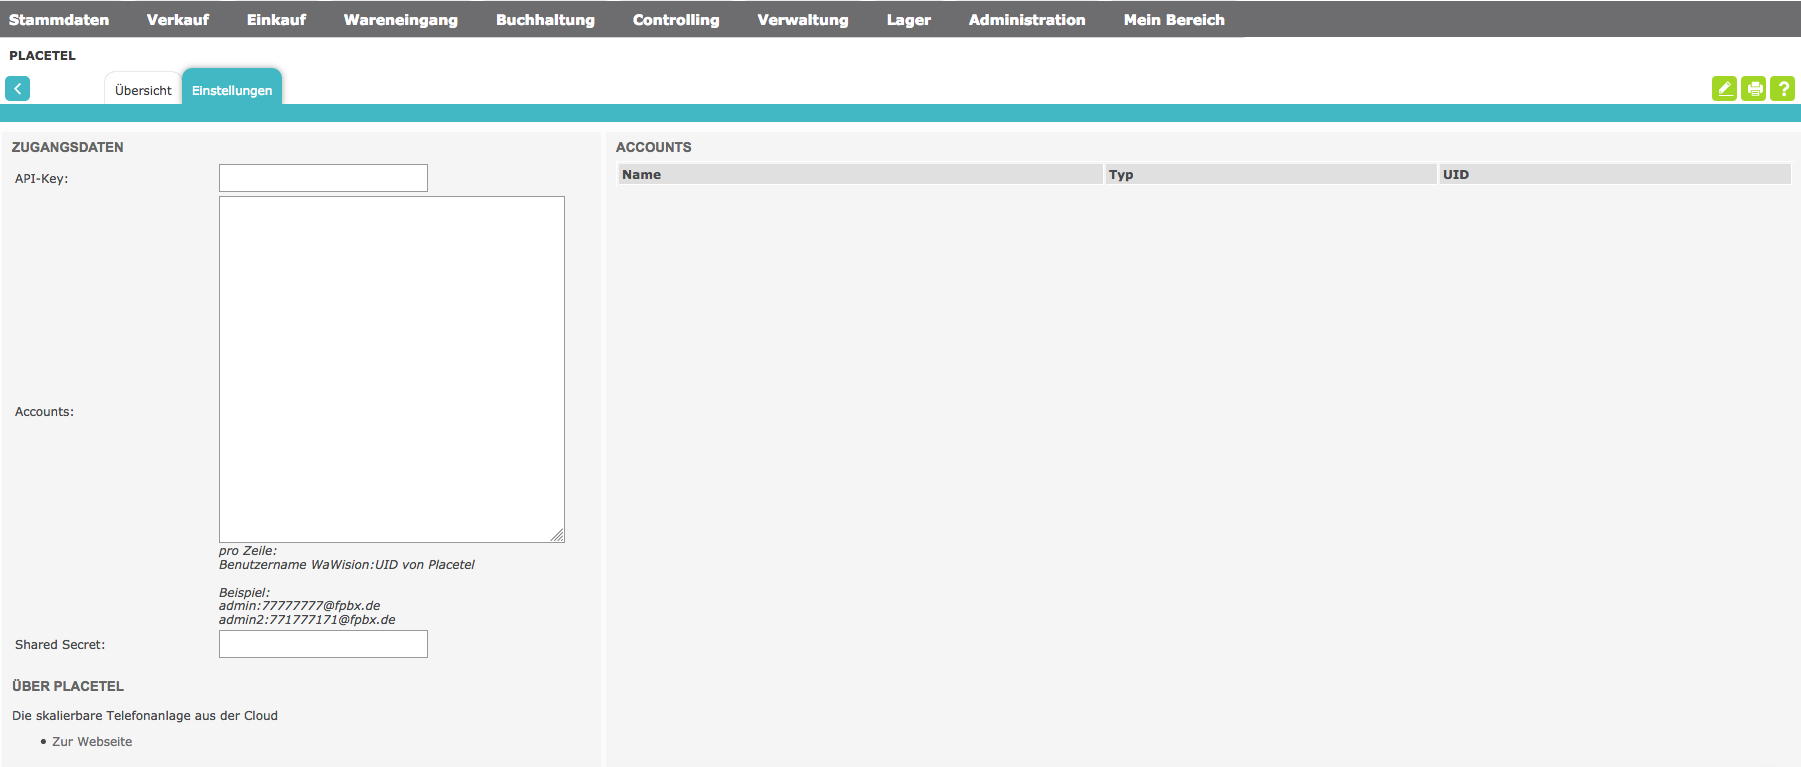Viewport: 1801px width, 767px height.
Task: Click the green printer icon
Action: click(x=1753, y=89)
